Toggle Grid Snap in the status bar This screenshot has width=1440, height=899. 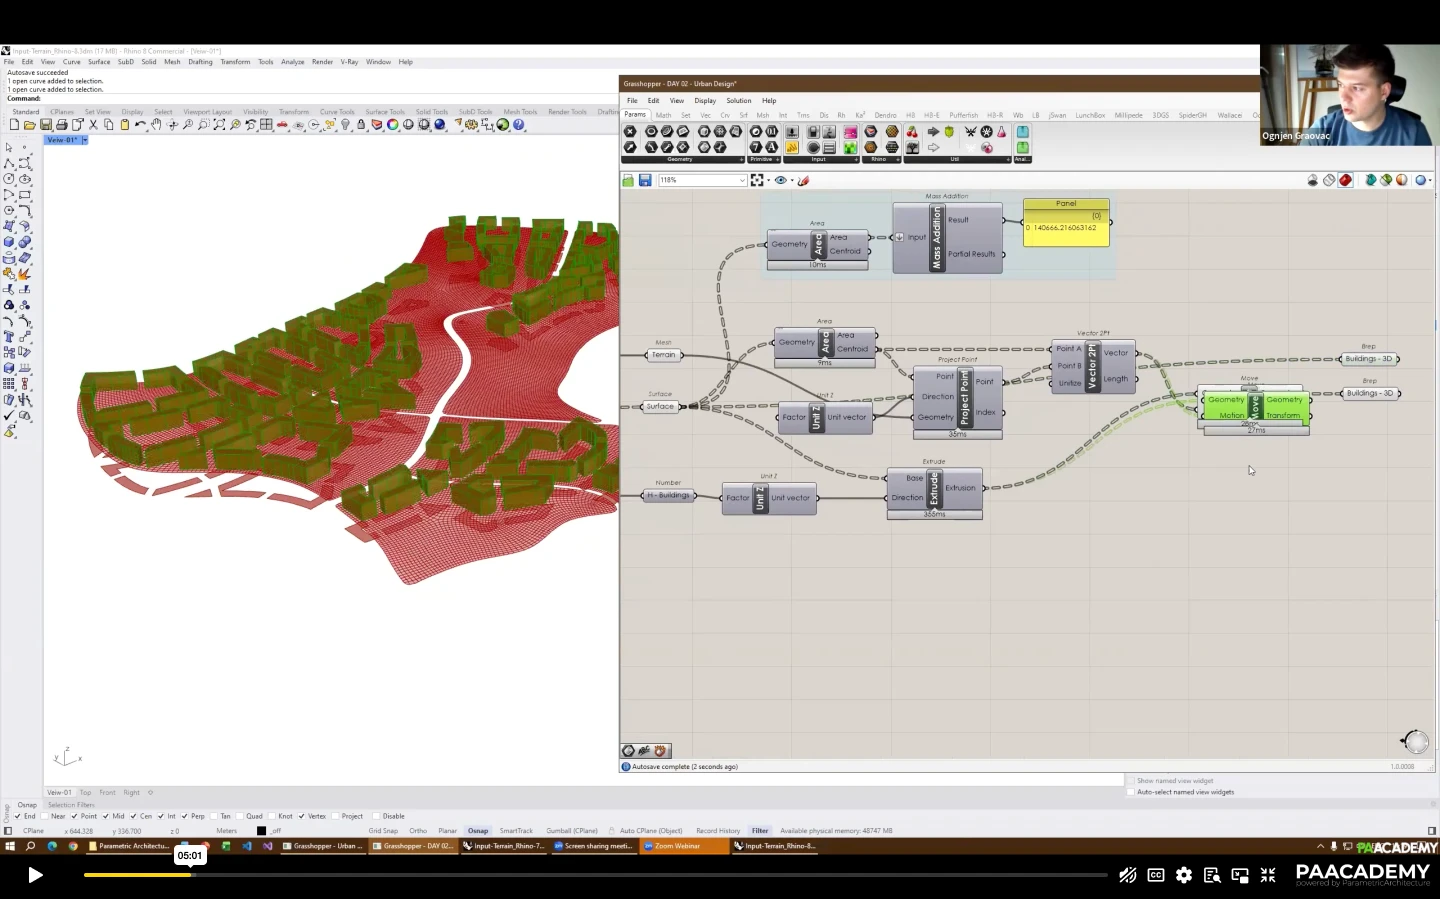pos(383,831)
